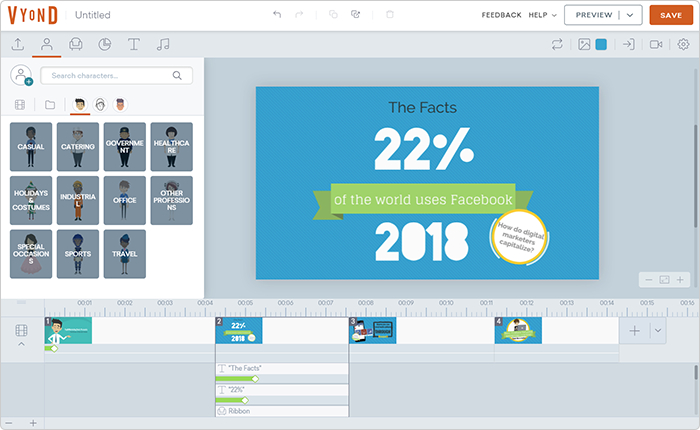Select scene 3 thumbnail in timeline

(x=373, y=330)
